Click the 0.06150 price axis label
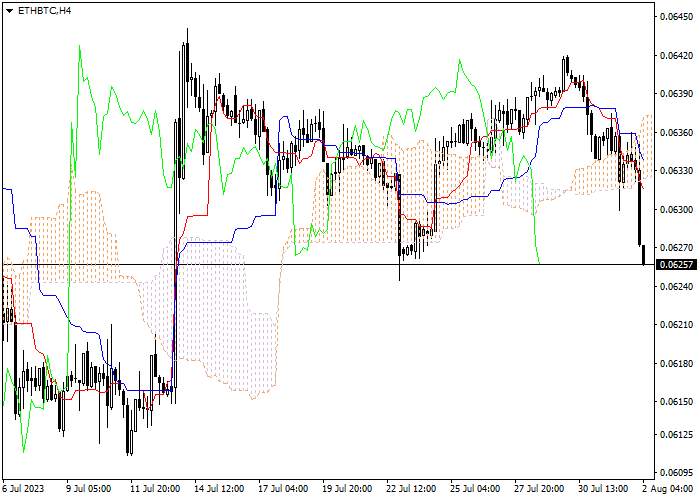This screenshot has width=700, height=500. (x=677, y=402)
